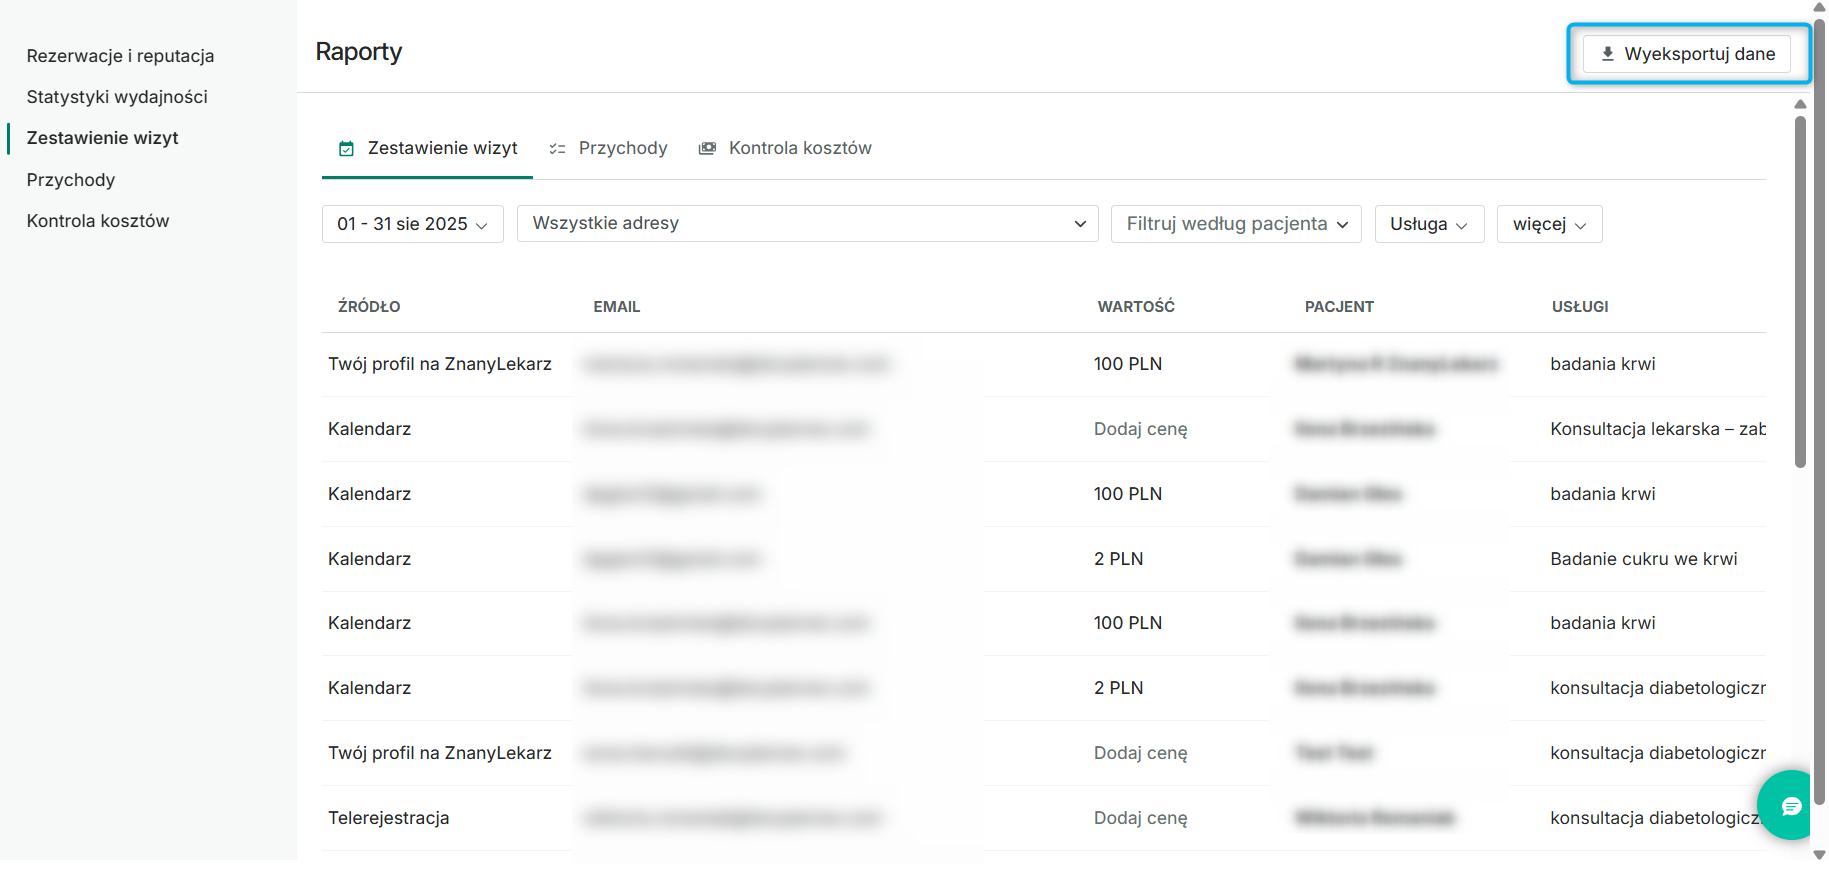Click the inner table vertical scrollbar
1829x870 pixels.
coord(1800,290)
